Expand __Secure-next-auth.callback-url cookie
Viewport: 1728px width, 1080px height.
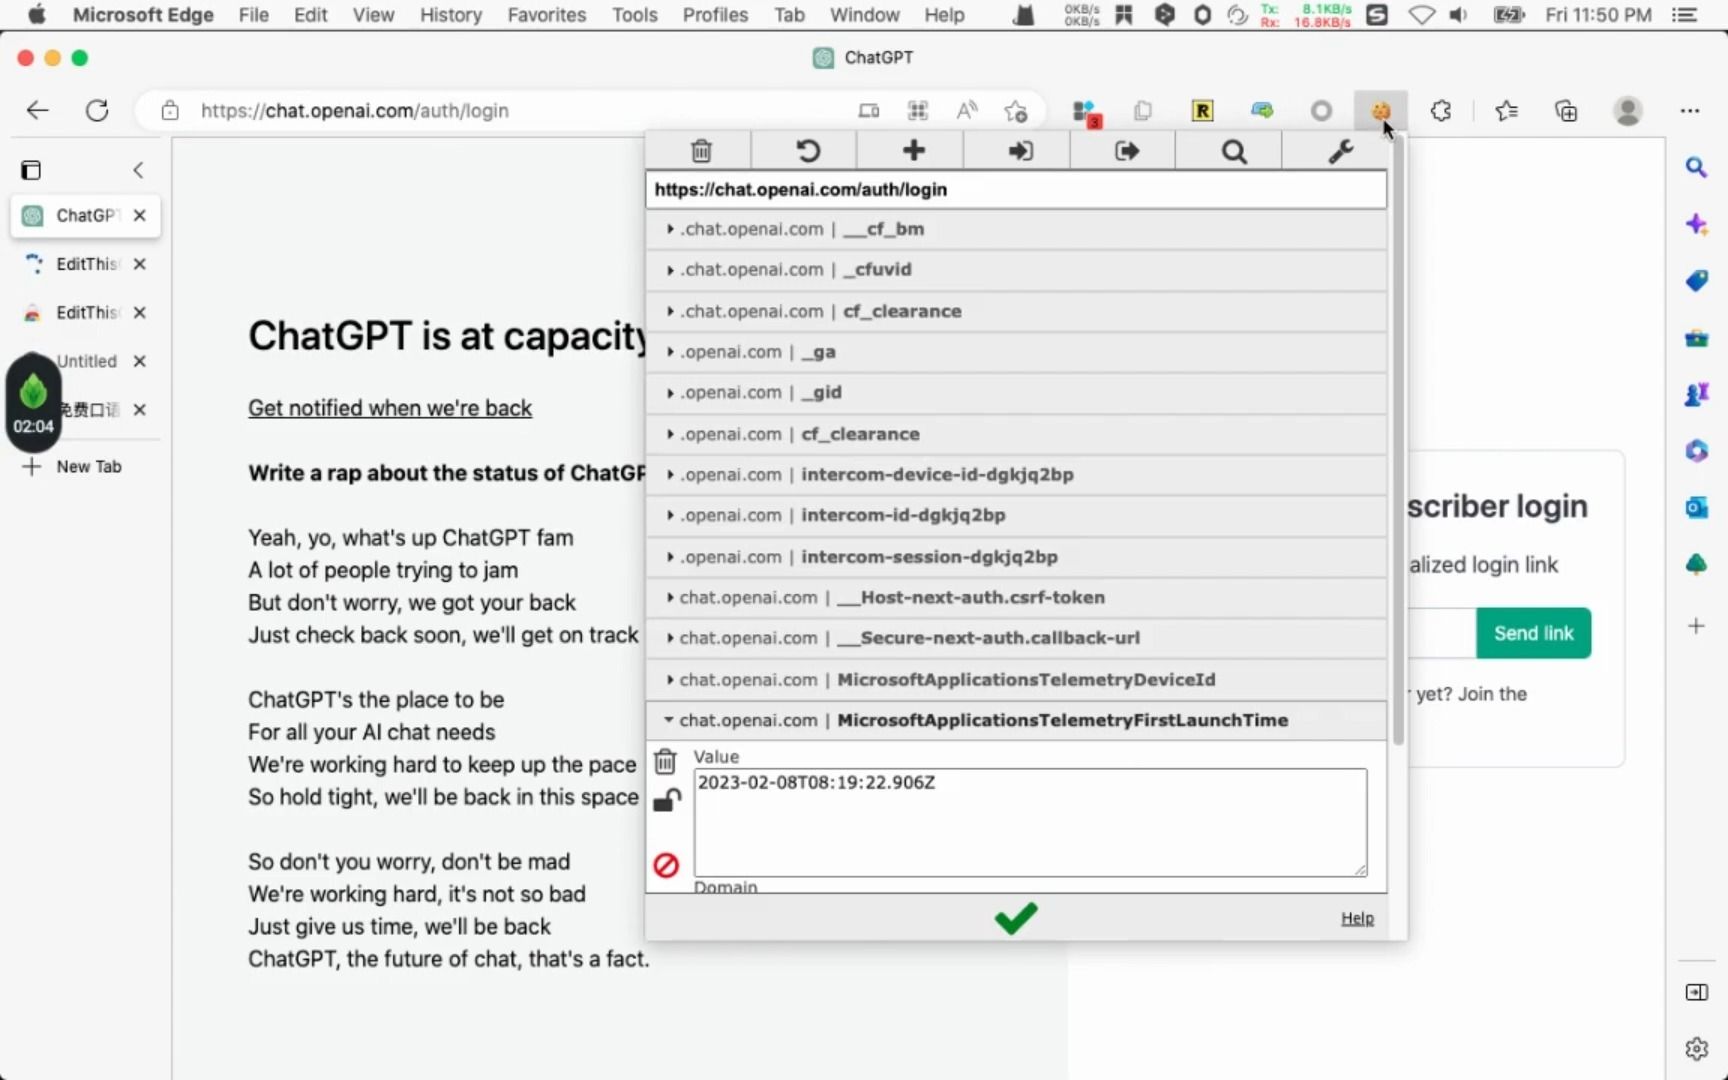tap(1016, 638)
